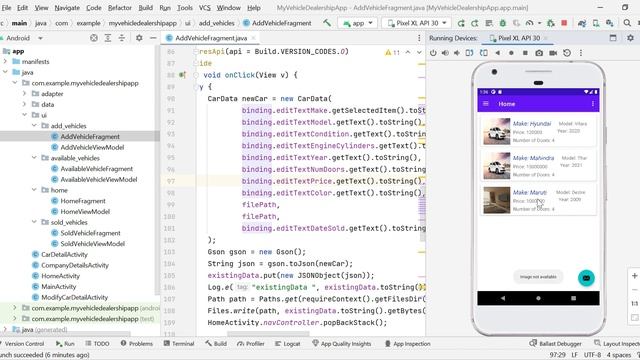Image resolution: width=640 pixels, height=360 pixels.
Task: Click the Debug app bug icon
Action: pos(503,23)
